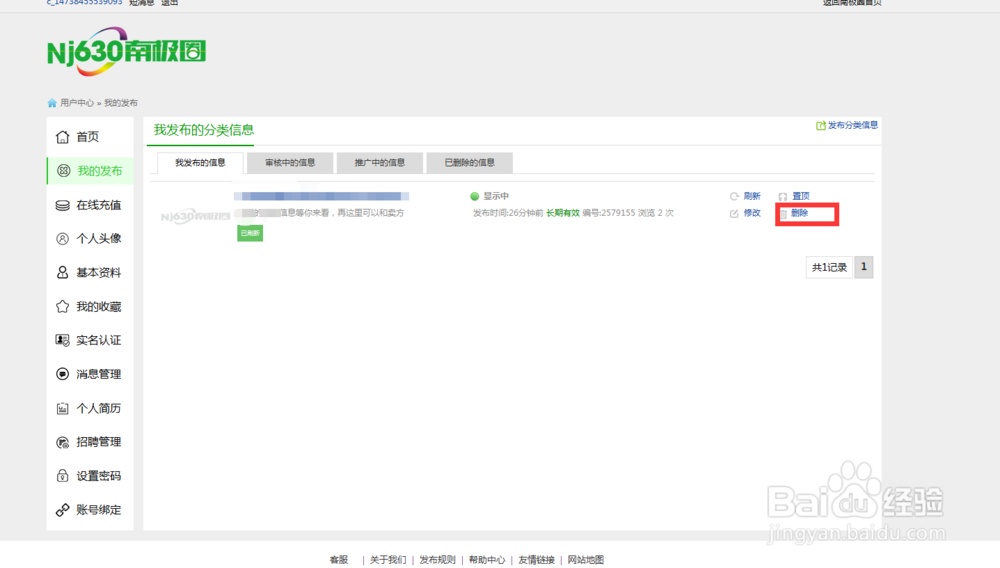1000x568 pixels.
Task: Open 基本资料 sidebar entry
Action: [88, 273]
